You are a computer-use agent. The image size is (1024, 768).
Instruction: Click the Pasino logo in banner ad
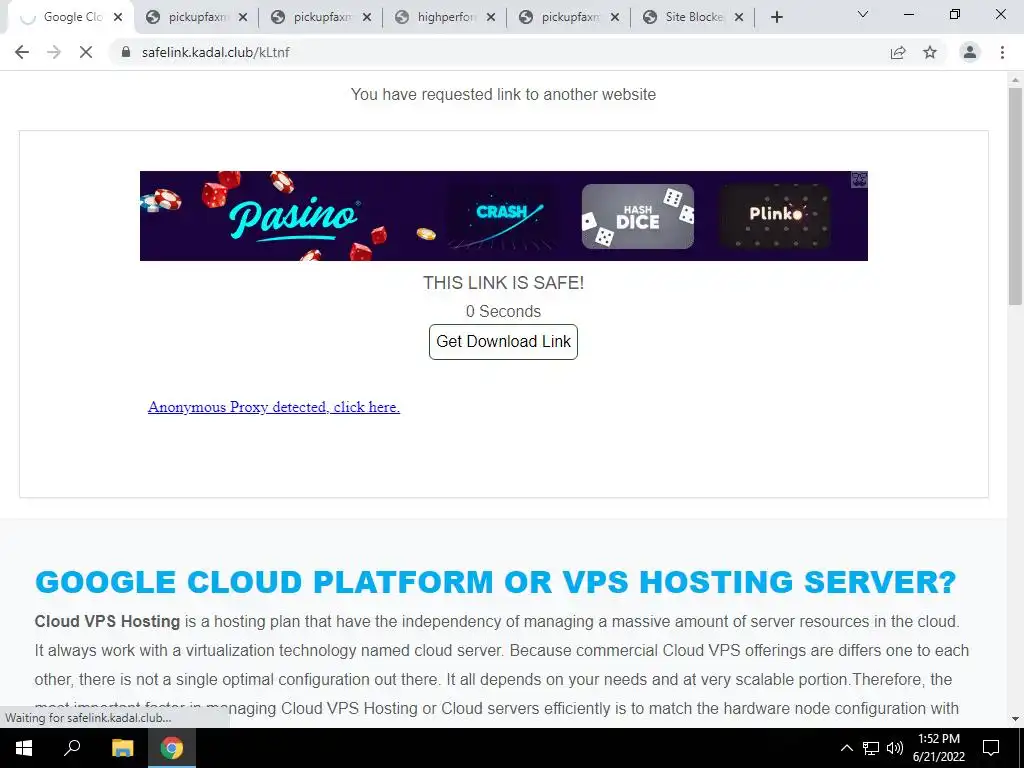click(x=293, y=217)
